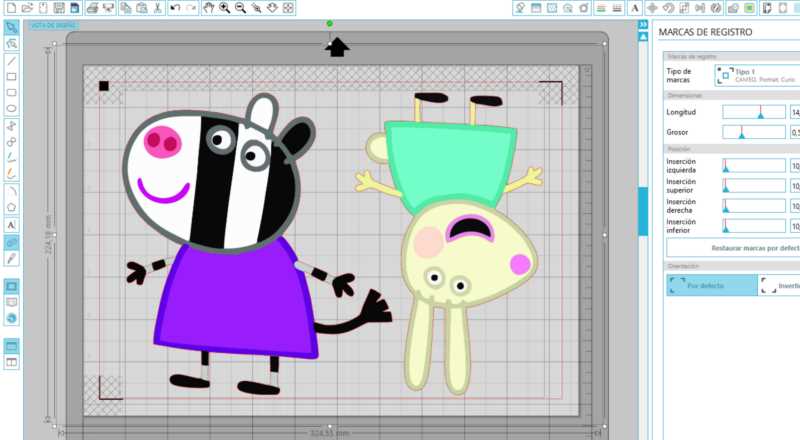Select the Knife tool in left toolbar
Image resolution: width=800 pixels, height=440 pixels.
(11, 259)
